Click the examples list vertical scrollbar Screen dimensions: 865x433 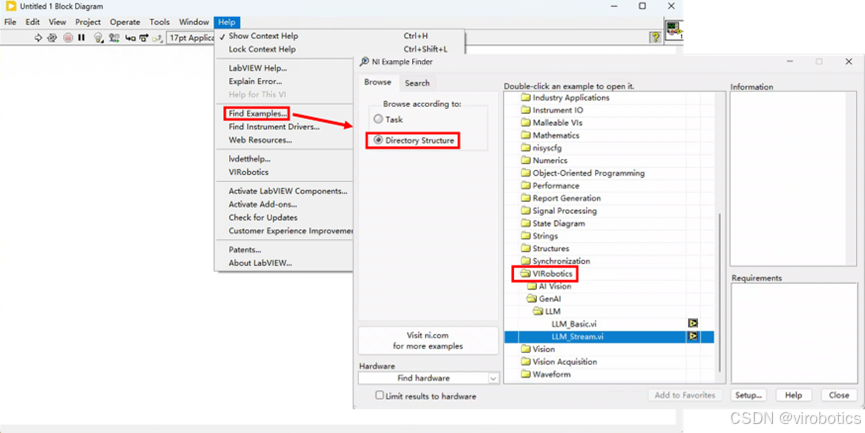tap(719, 292)
